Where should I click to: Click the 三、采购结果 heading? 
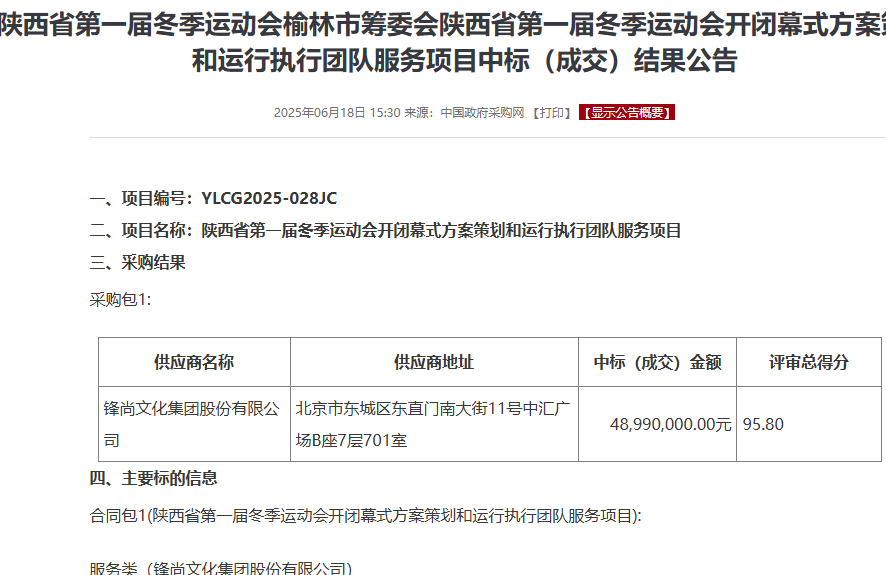tap(137, 263)
